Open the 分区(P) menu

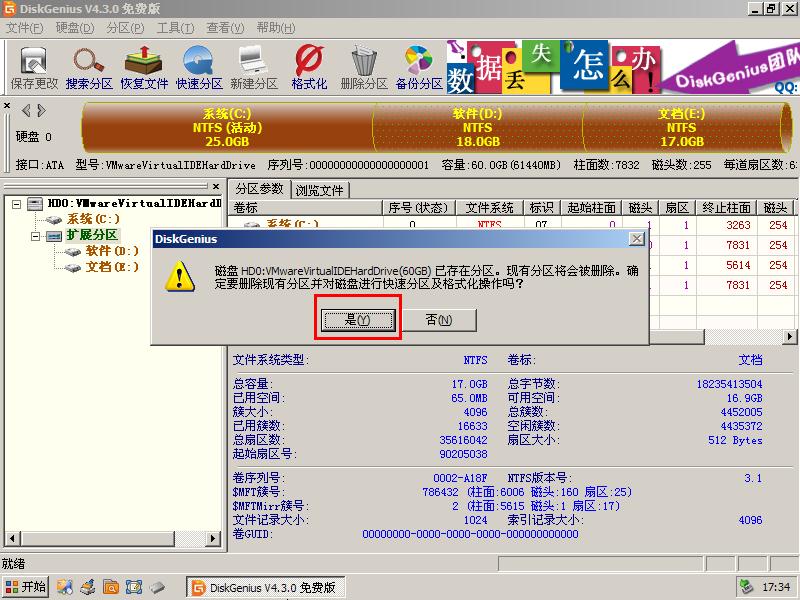(x=125, y=28)
